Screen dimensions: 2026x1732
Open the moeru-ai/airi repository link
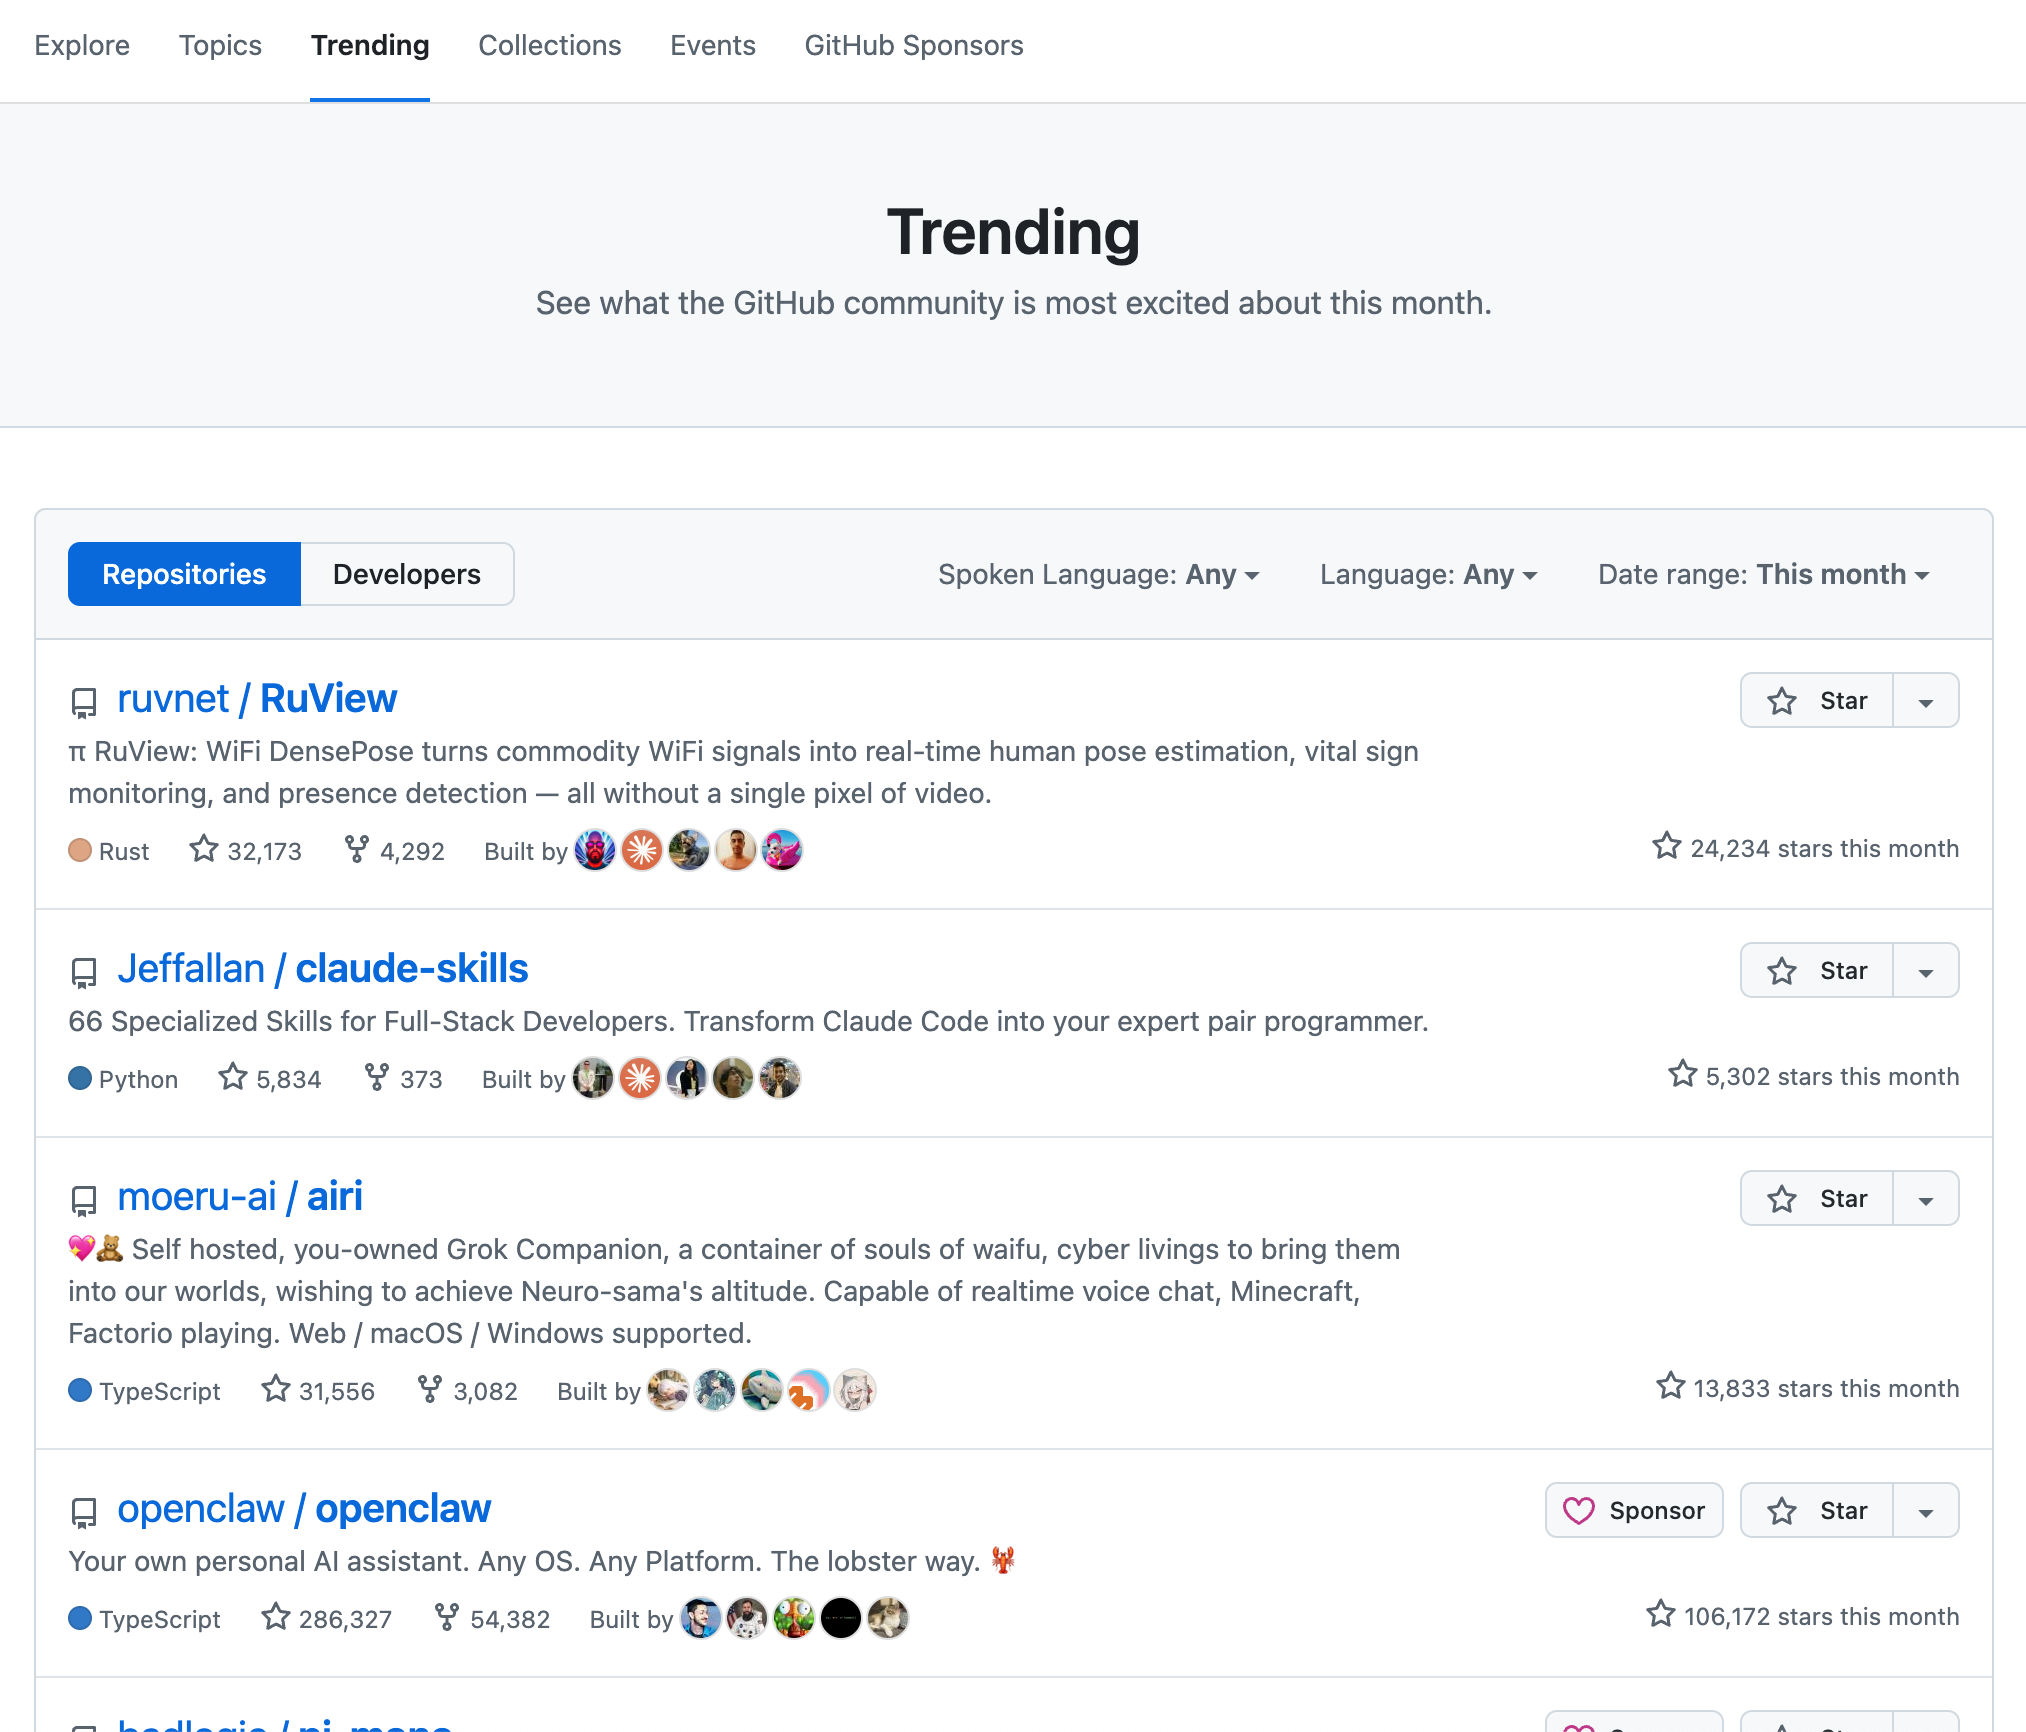(x=240, y=1195)
